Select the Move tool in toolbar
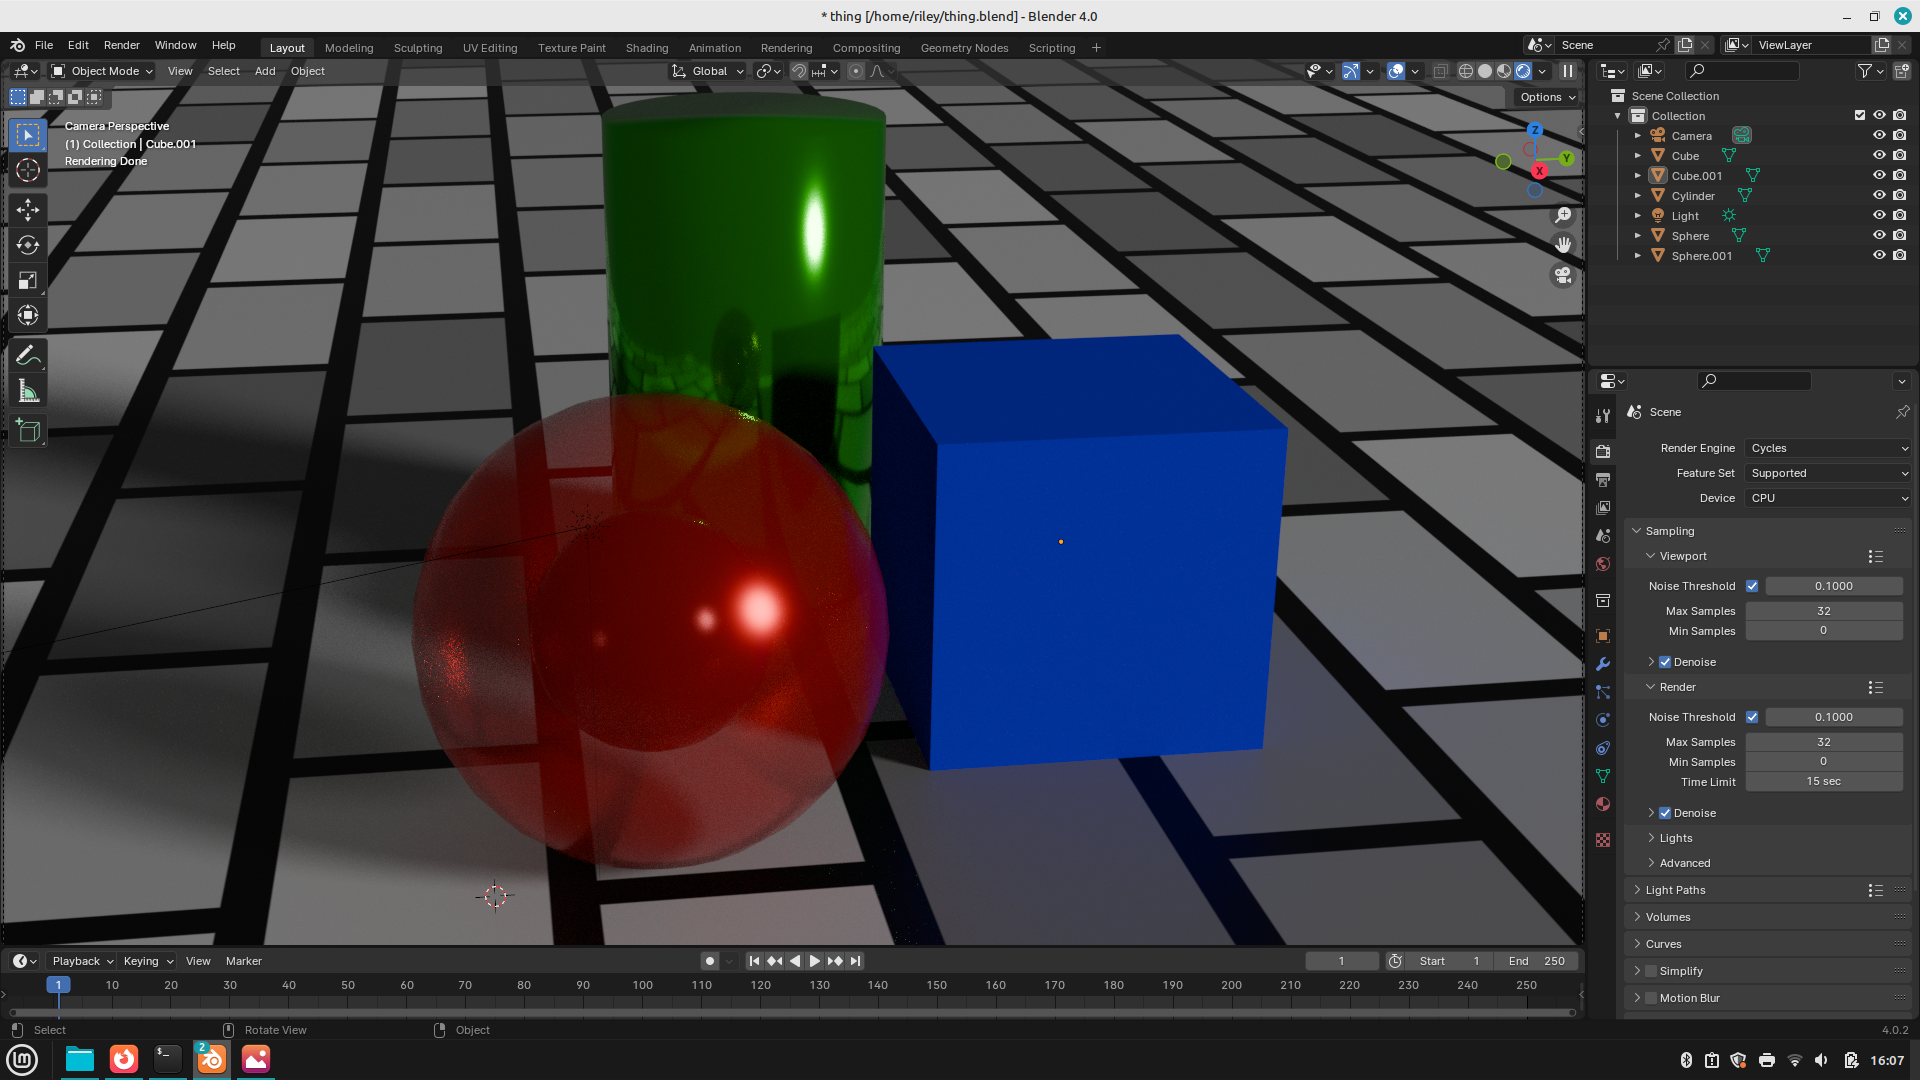Image resolution: width=1920 pixels, height=1080 pixels. [x=28, y=209]
